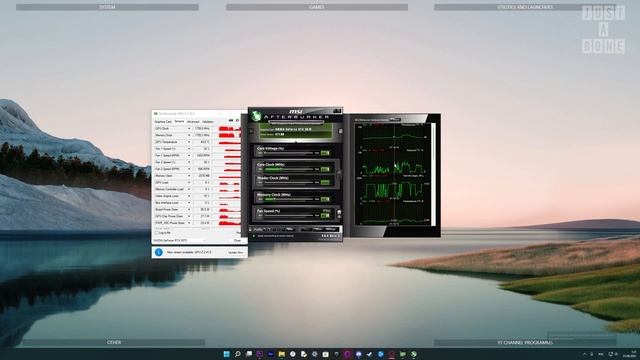The width and height of the screenshot is (640, 360).
Task: Click the Shader Clock slider
Action: pos(288,182)
